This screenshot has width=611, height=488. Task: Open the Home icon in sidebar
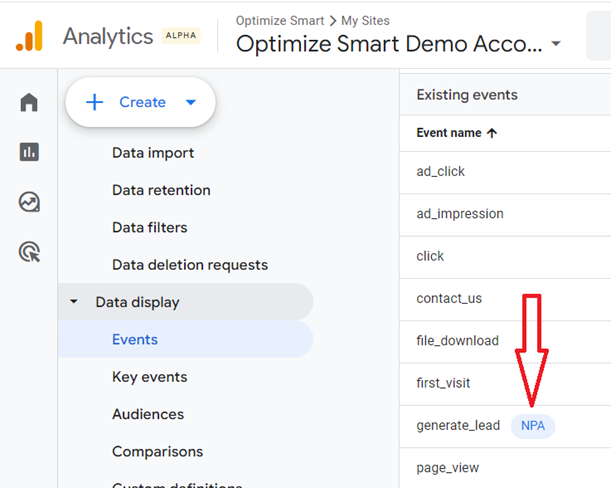(29, 102)
